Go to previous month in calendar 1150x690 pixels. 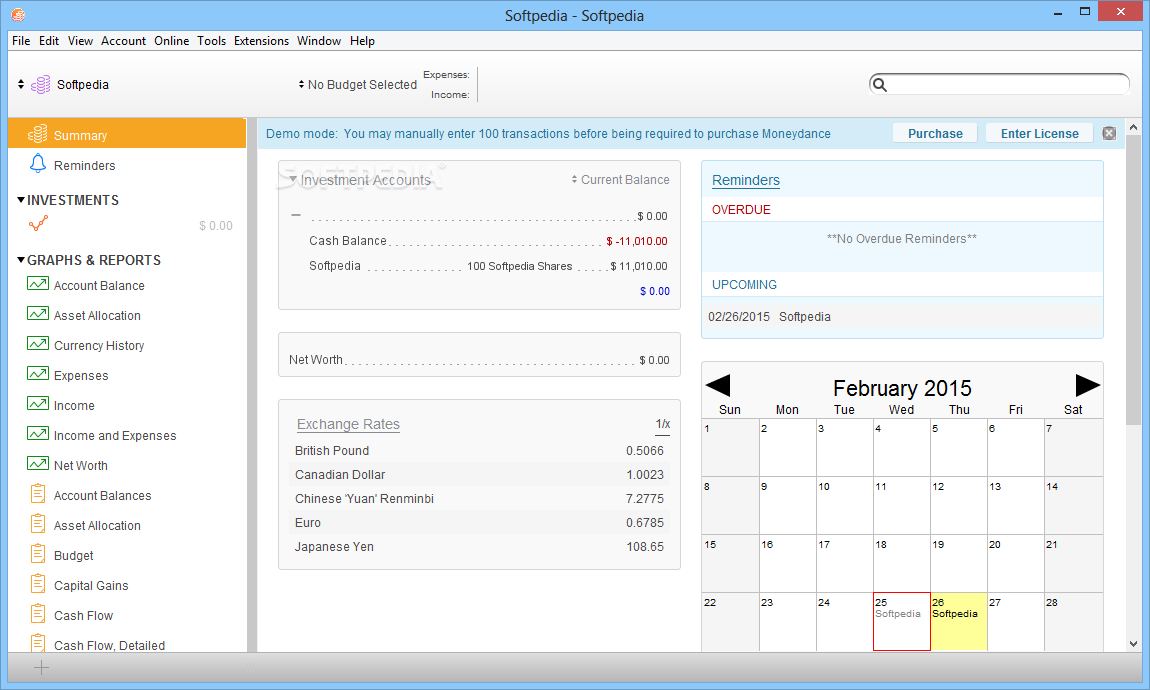pyautogui.click(x=717, y=386)
